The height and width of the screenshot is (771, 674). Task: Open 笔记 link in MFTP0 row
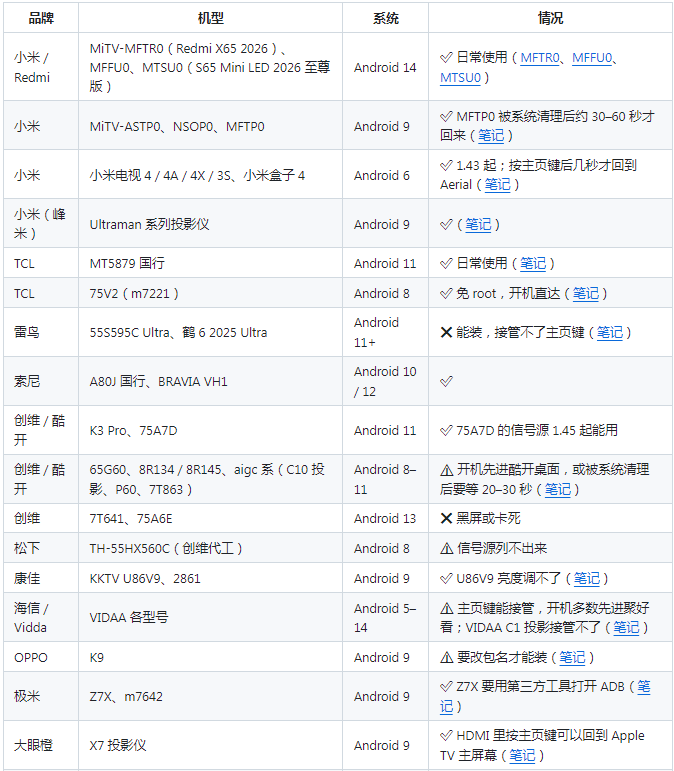pyautogui.click(x=491, y=135)
